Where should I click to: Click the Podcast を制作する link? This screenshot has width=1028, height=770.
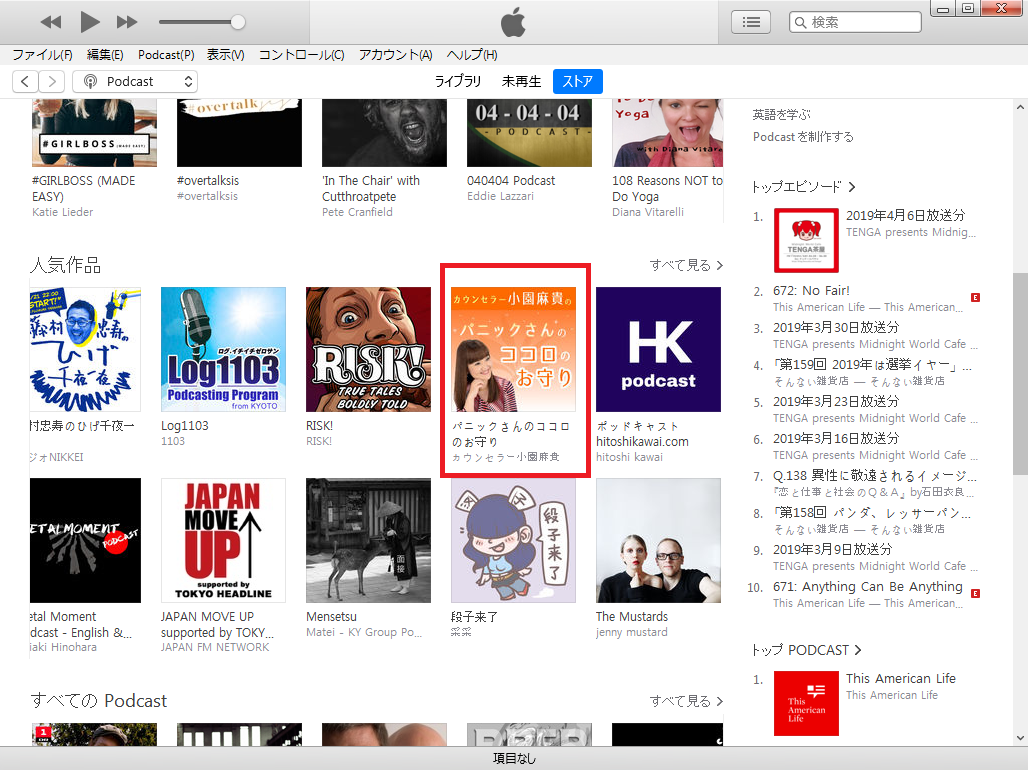(x=803, y=137)
